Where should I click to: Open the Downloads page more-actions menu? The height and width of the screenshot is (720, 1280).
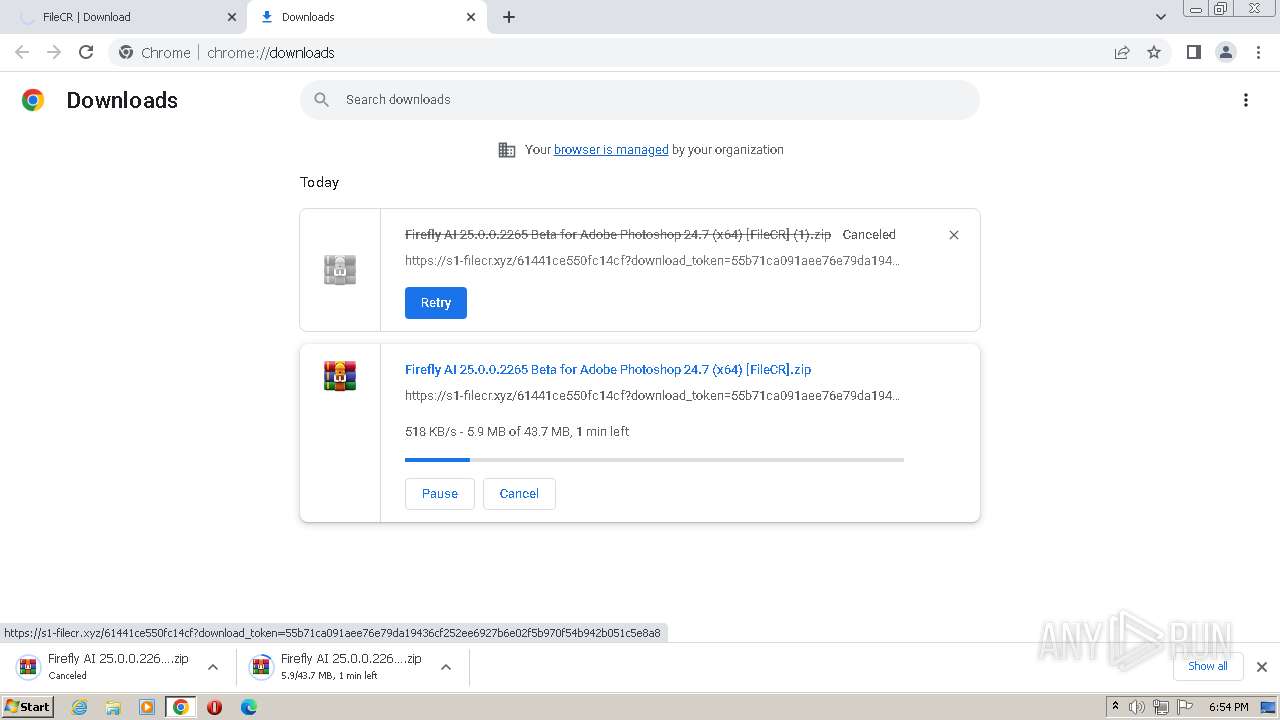click(1245, 100)
